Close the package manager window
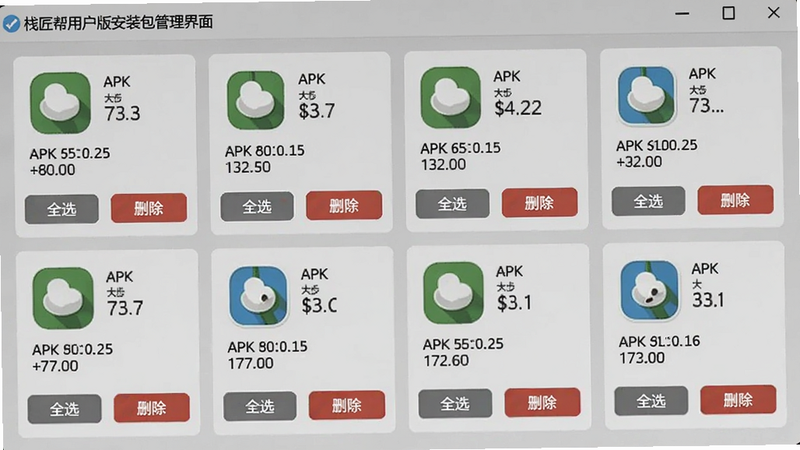The image size is (800, 450). tap(773, 12)
